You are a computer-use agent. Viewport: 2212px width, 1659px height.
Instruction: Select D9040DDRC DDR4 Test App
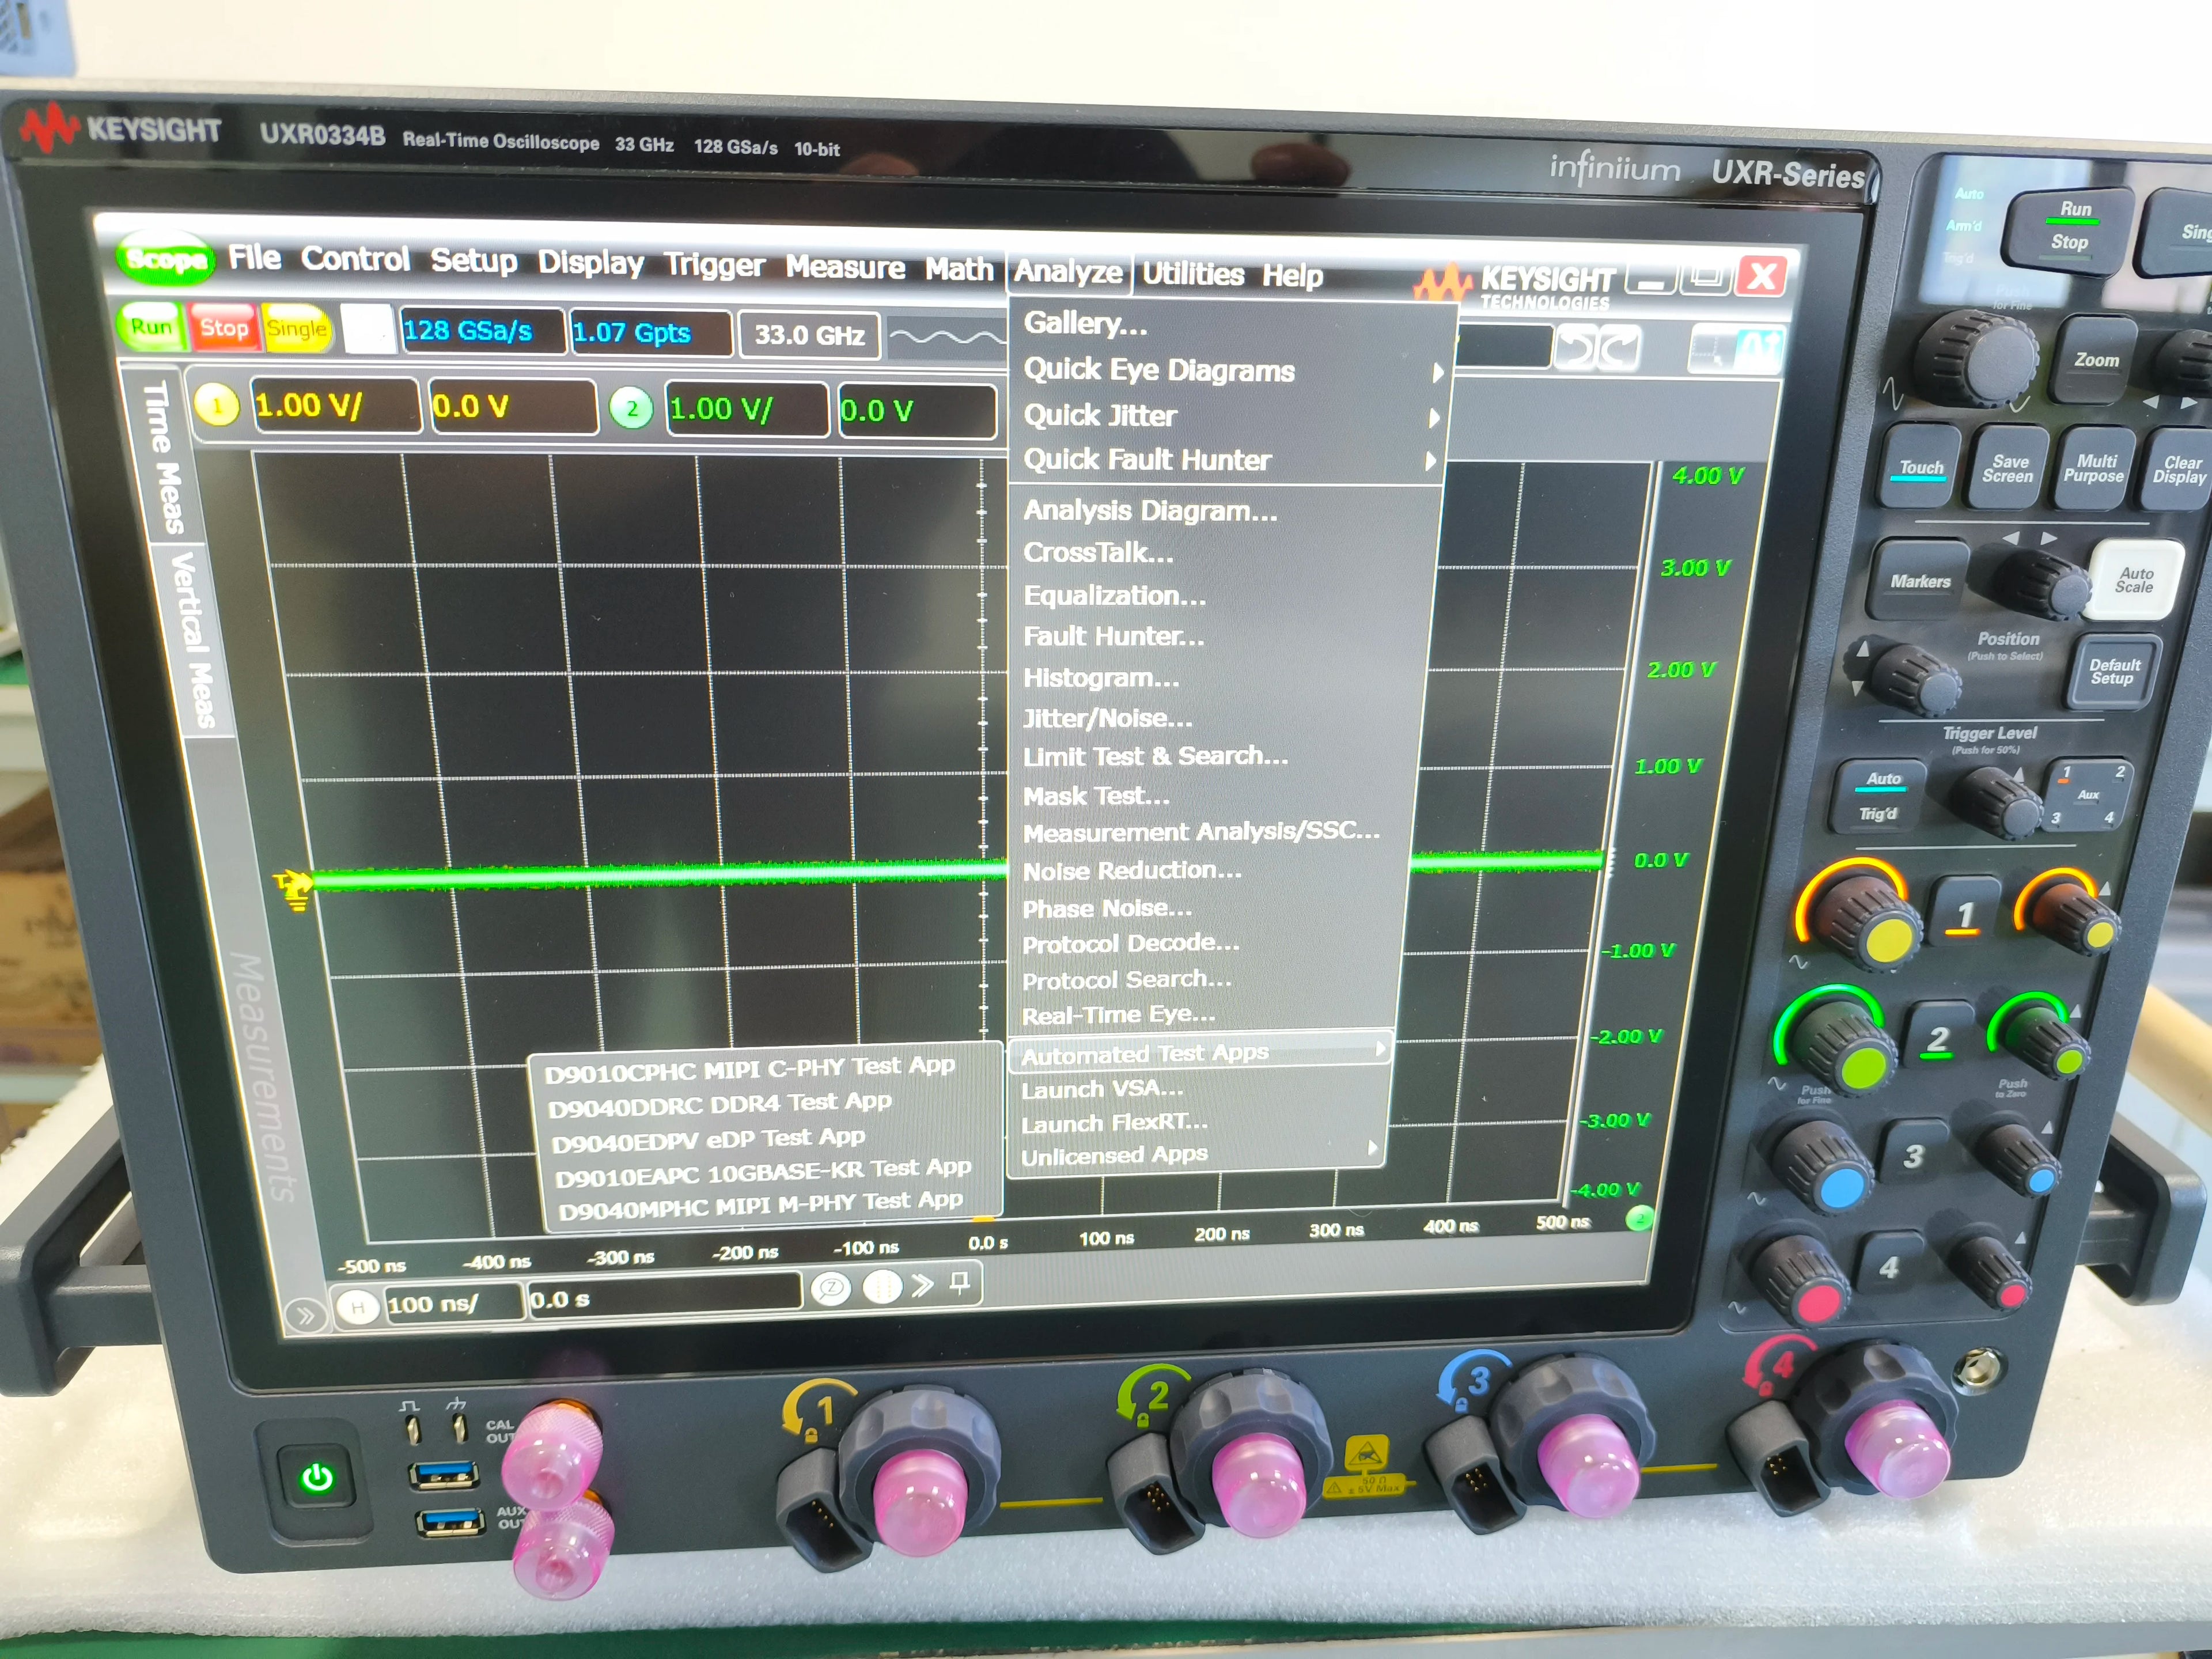coord(720,1104)
